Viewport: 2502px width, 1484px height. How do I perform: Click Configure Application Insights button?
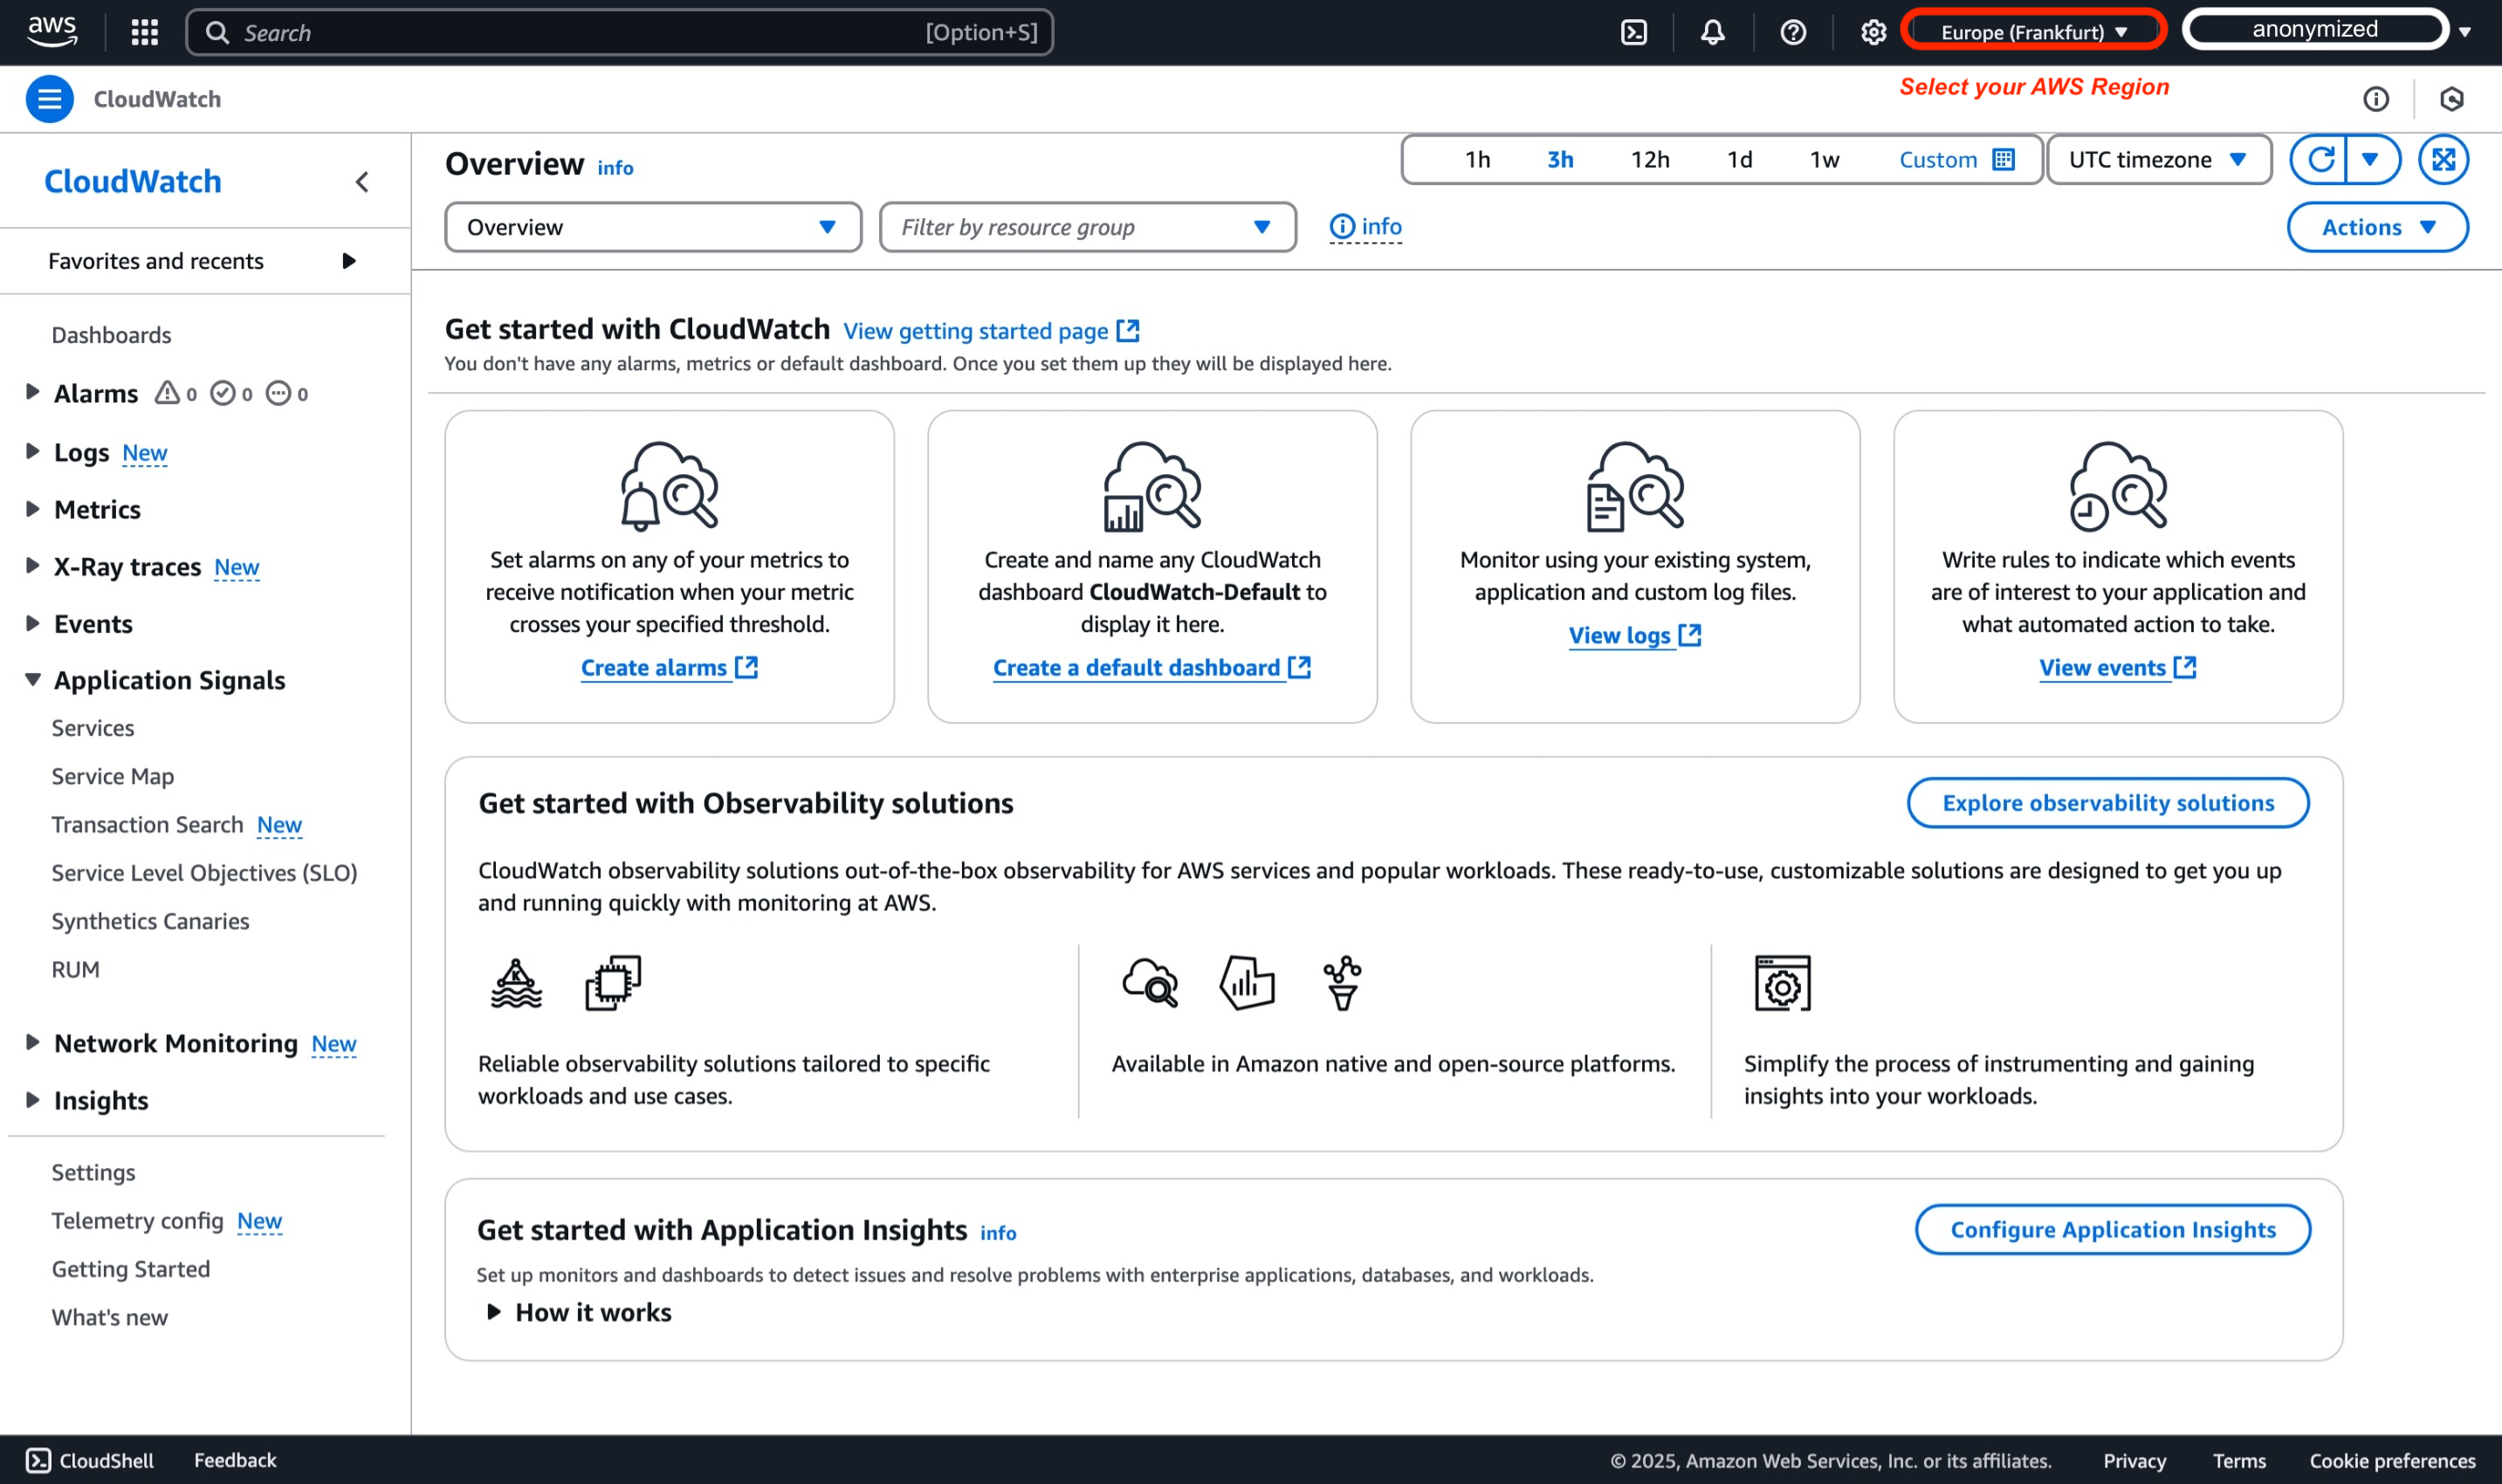point(2114,1230)
